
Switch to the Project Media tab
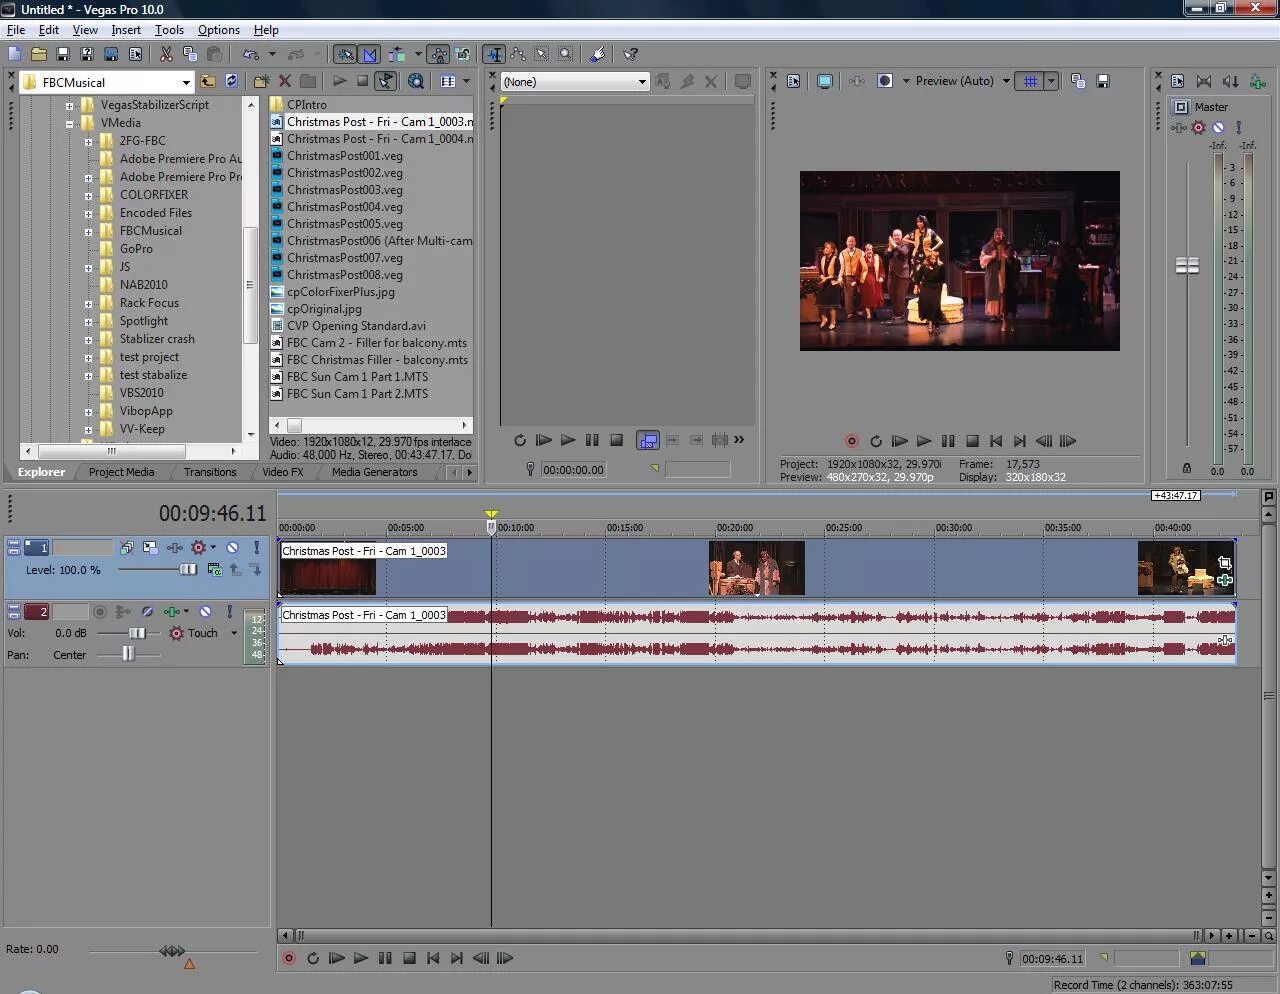120,472
